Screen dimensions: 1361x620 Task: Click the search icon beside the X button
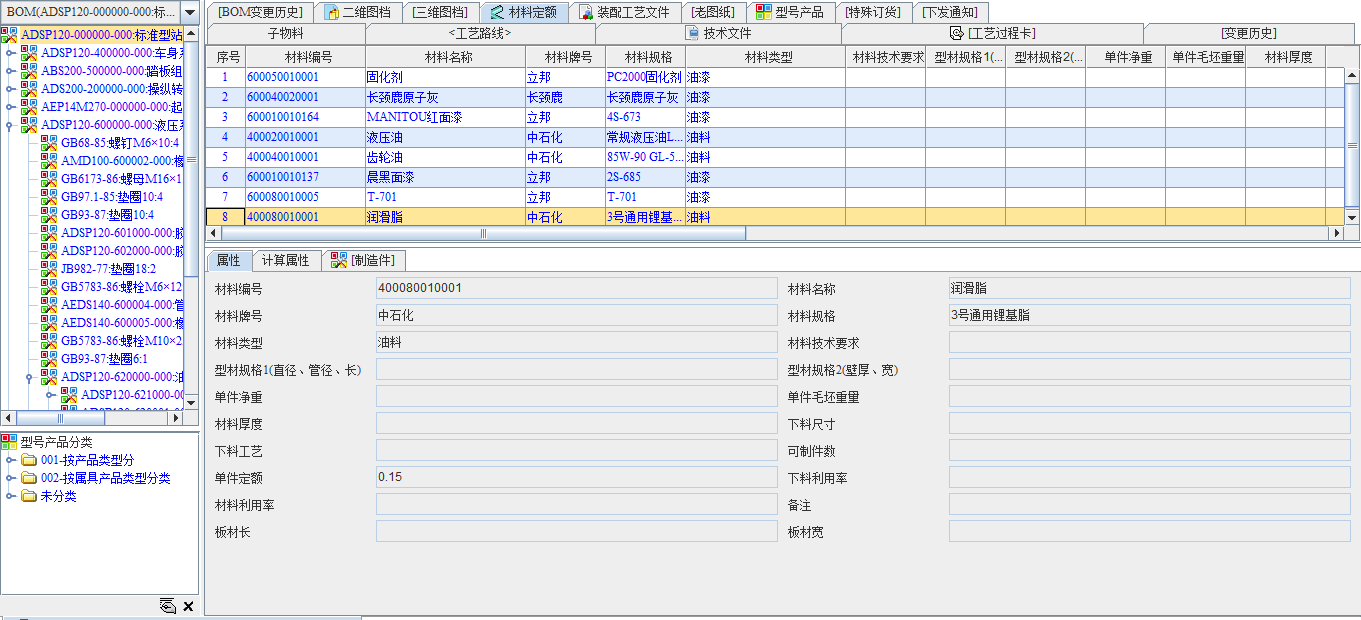coord(167,606)
